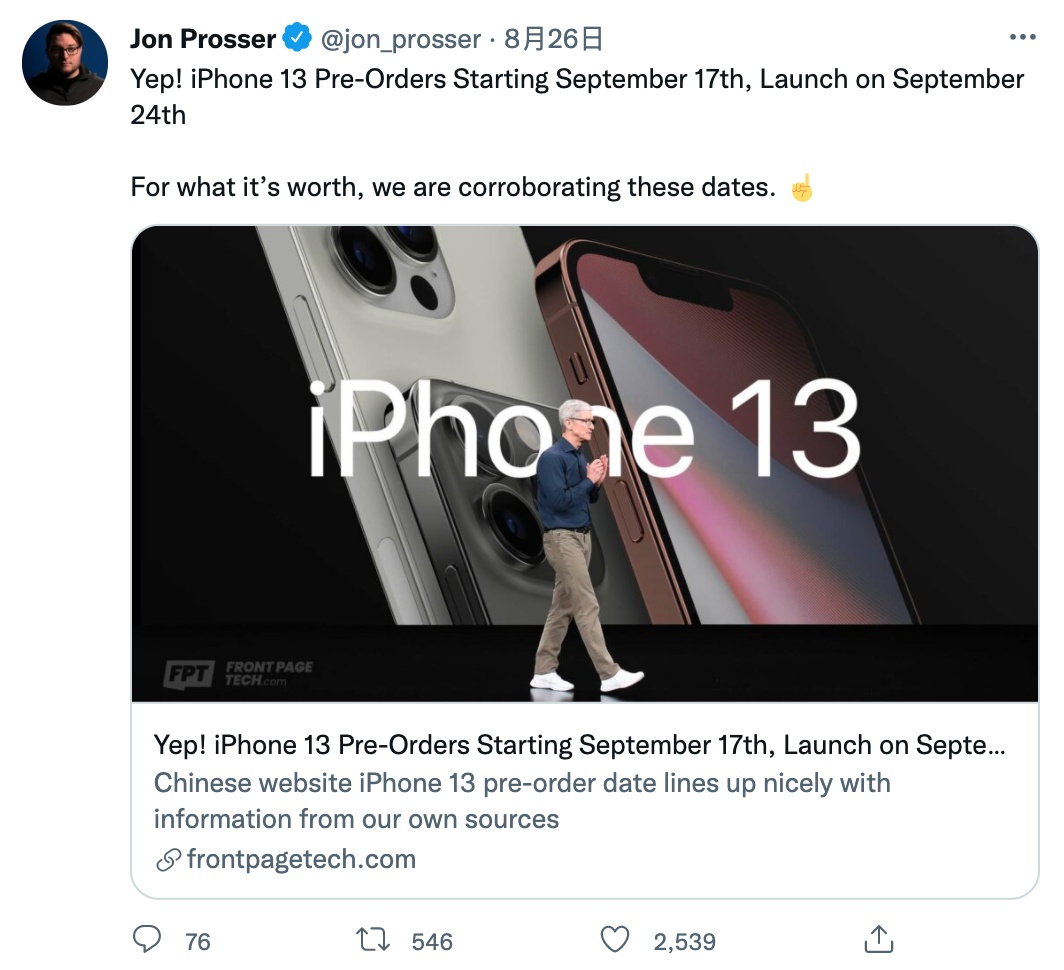The width and height of the screenshot is (1064, 970).
Task: Share tweet using the upload arrow icon
Action: coord(879,939)
